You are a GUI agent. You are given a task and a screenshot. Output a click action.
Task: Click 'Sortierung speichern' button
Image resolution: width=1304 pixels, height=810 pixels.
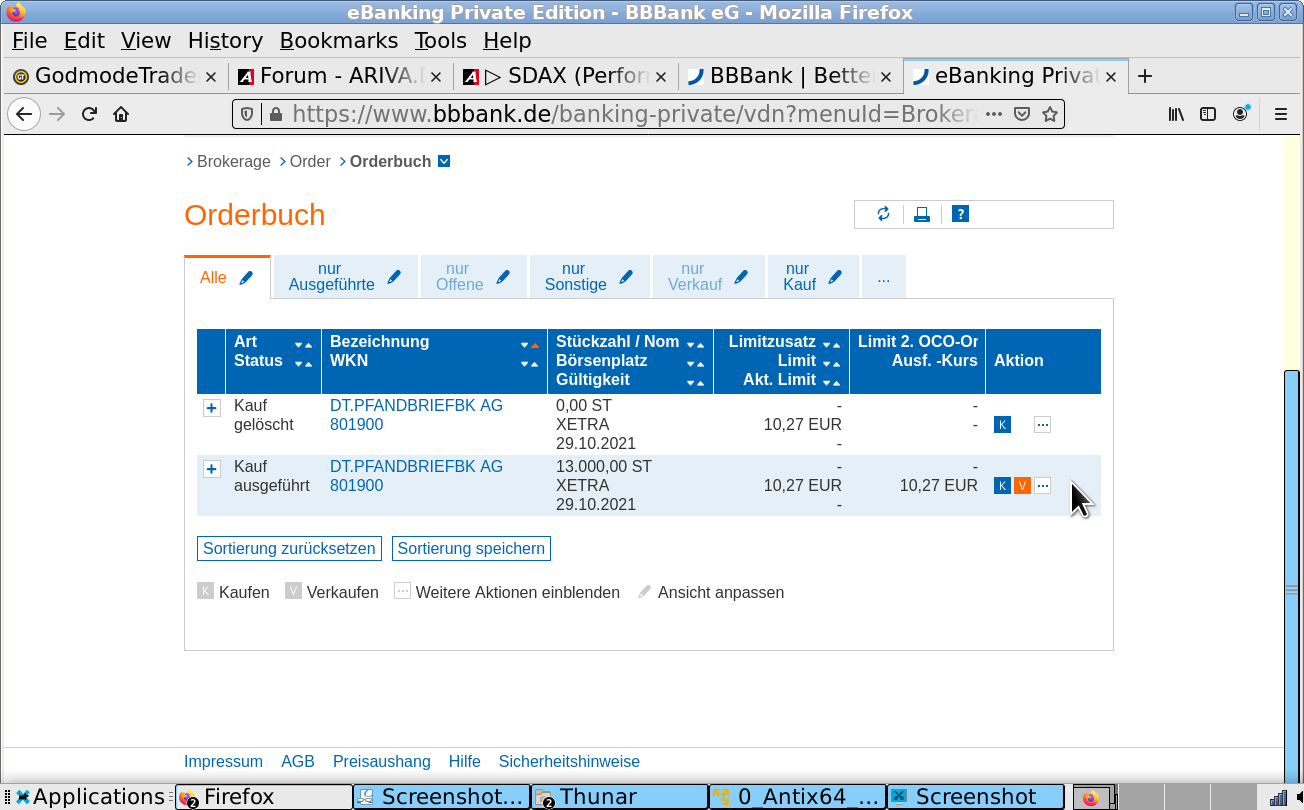471,548
